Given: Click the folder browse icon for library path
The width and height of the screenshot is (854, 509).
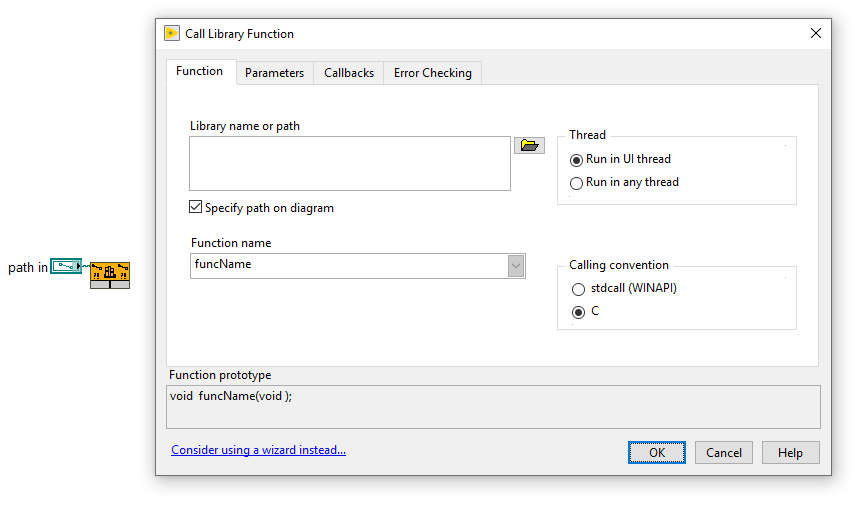Looking at the screenshot, I should pos(529,145).
